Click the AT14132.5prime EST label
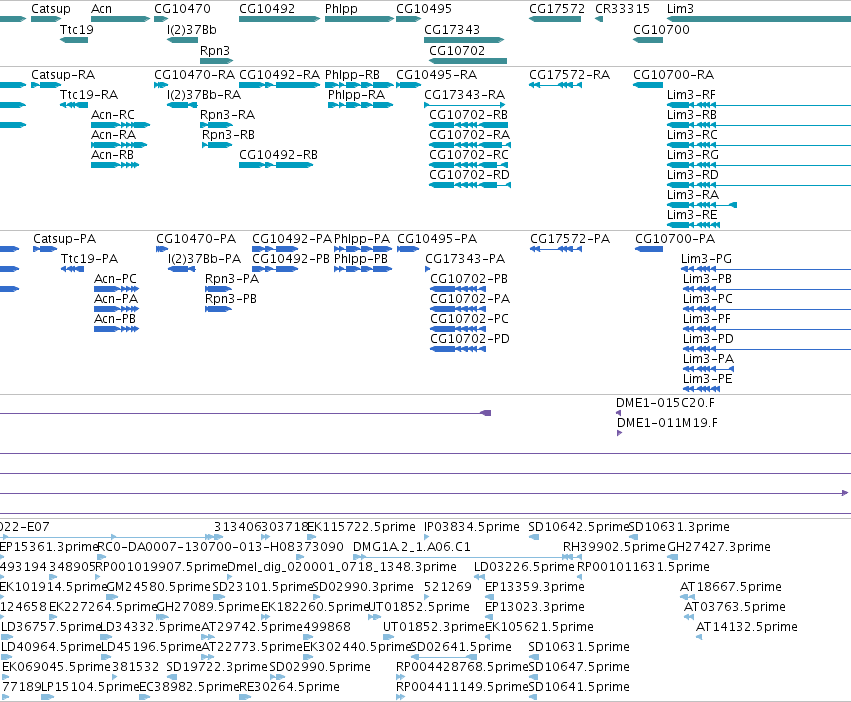Viewport: 851px width, 702px height. [747, 627]
